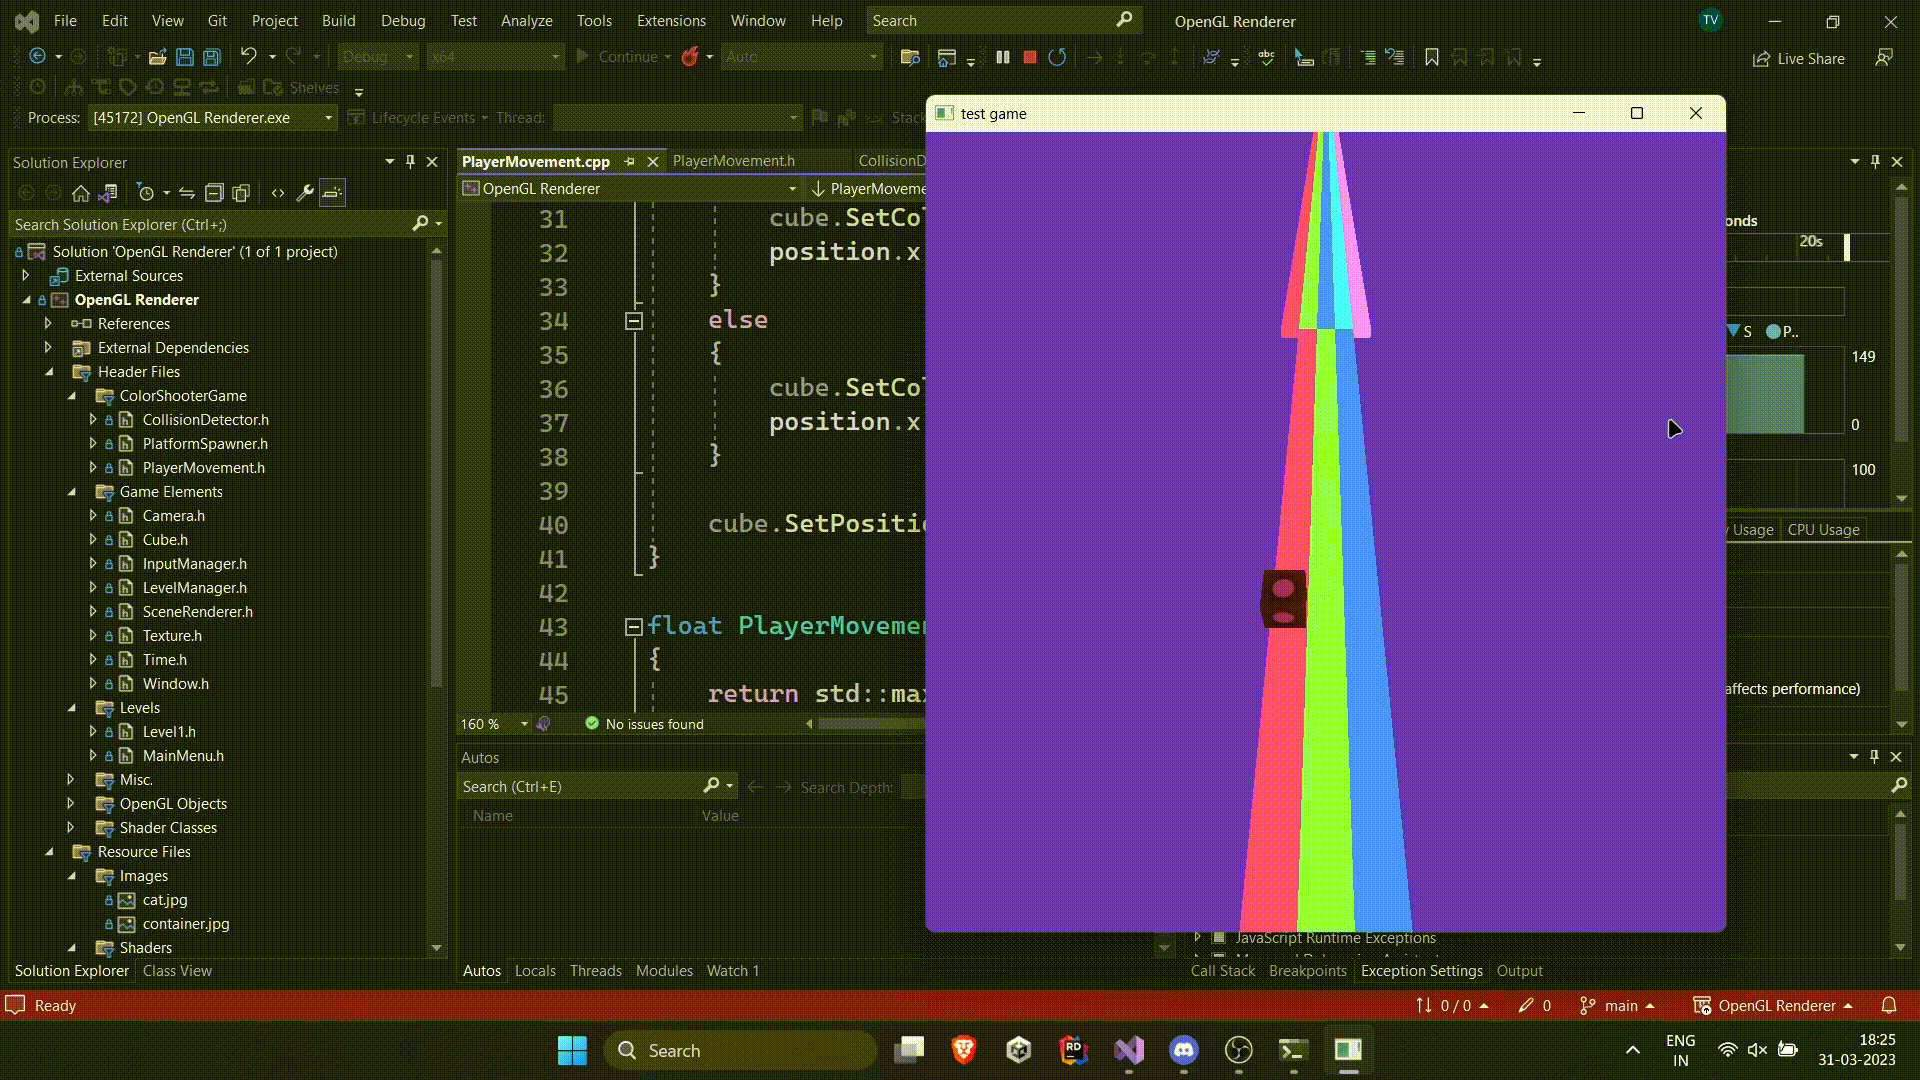The height and width of the screenshot is (1080, 1920).
Task: Restart the debug session via circular arrow icon
Action: pos(1057,57)
